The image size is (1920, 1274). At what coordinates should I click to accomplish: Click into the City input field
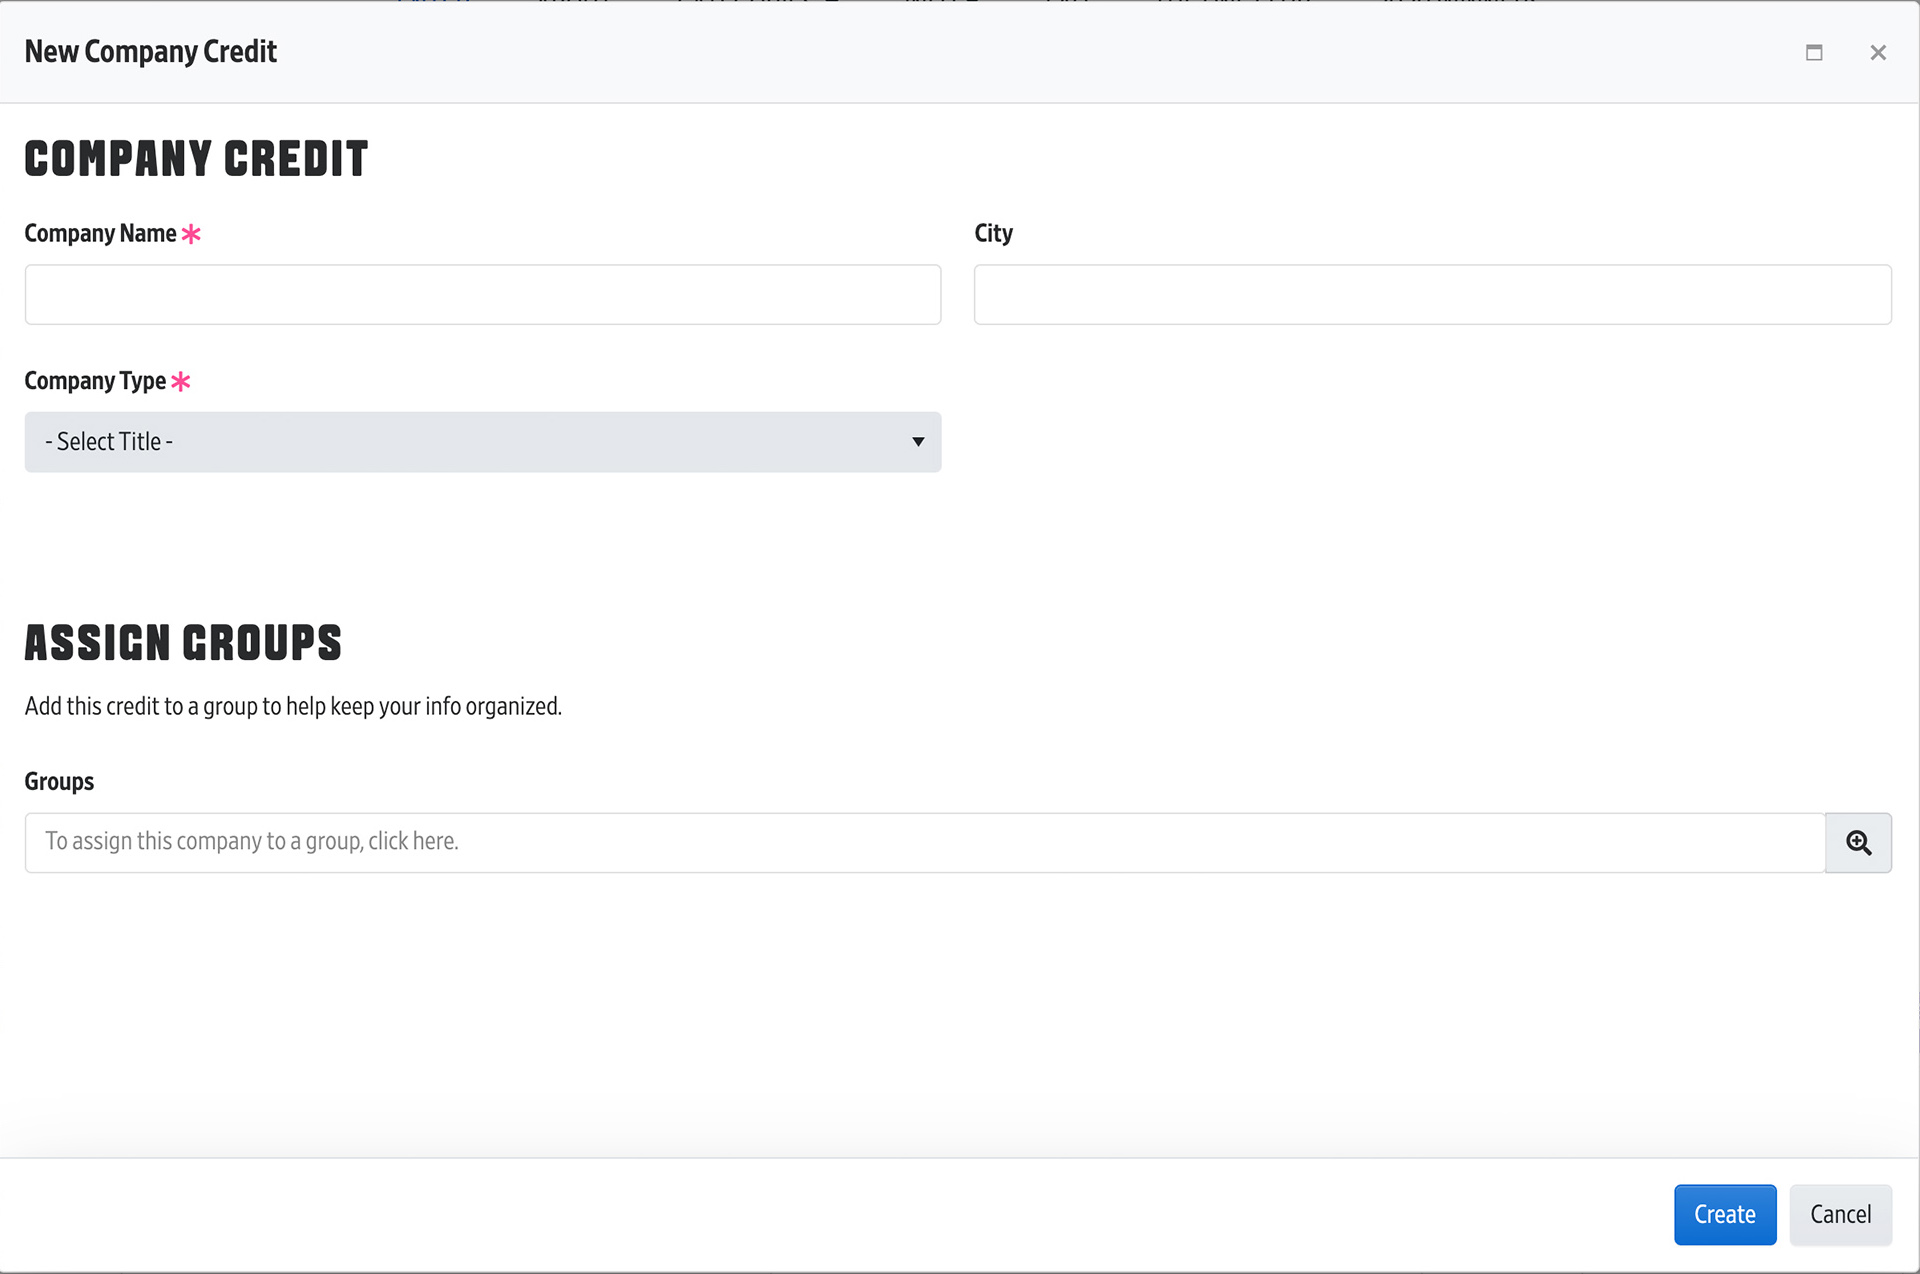point(1432,295)
